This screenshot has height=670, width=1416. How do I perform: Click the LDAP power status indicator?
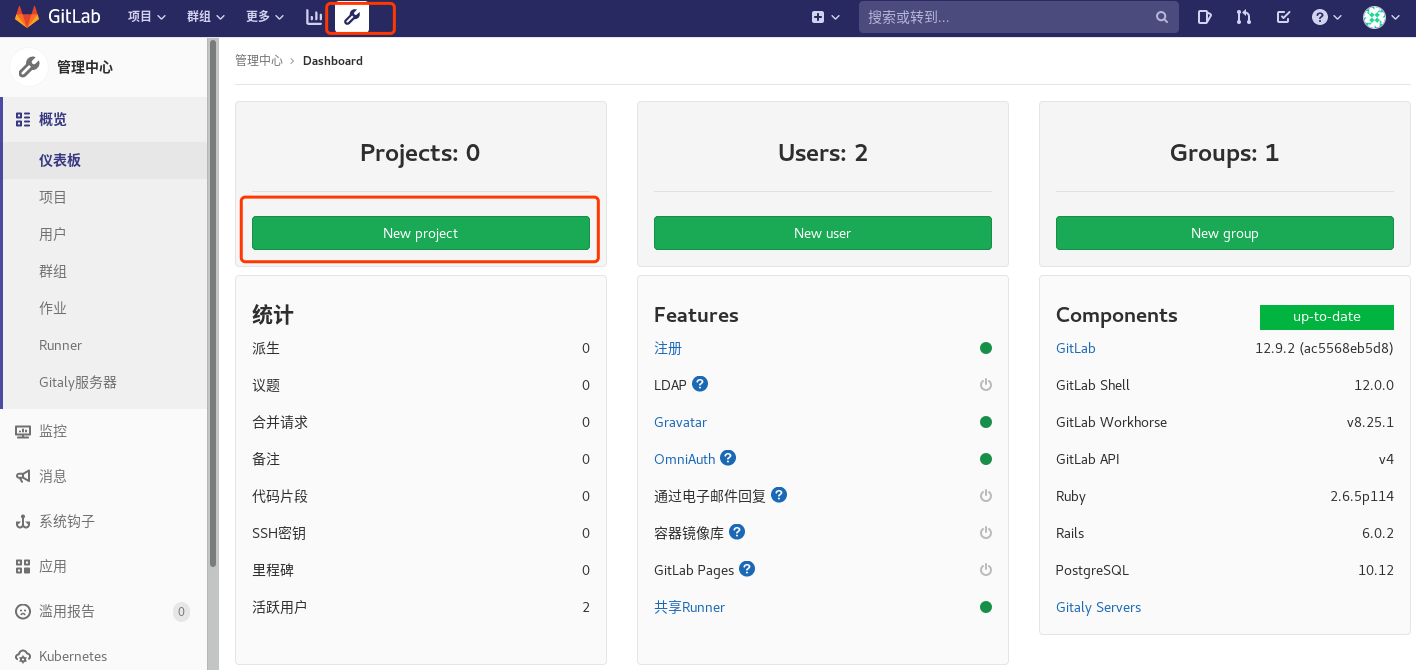click(986, 385)
